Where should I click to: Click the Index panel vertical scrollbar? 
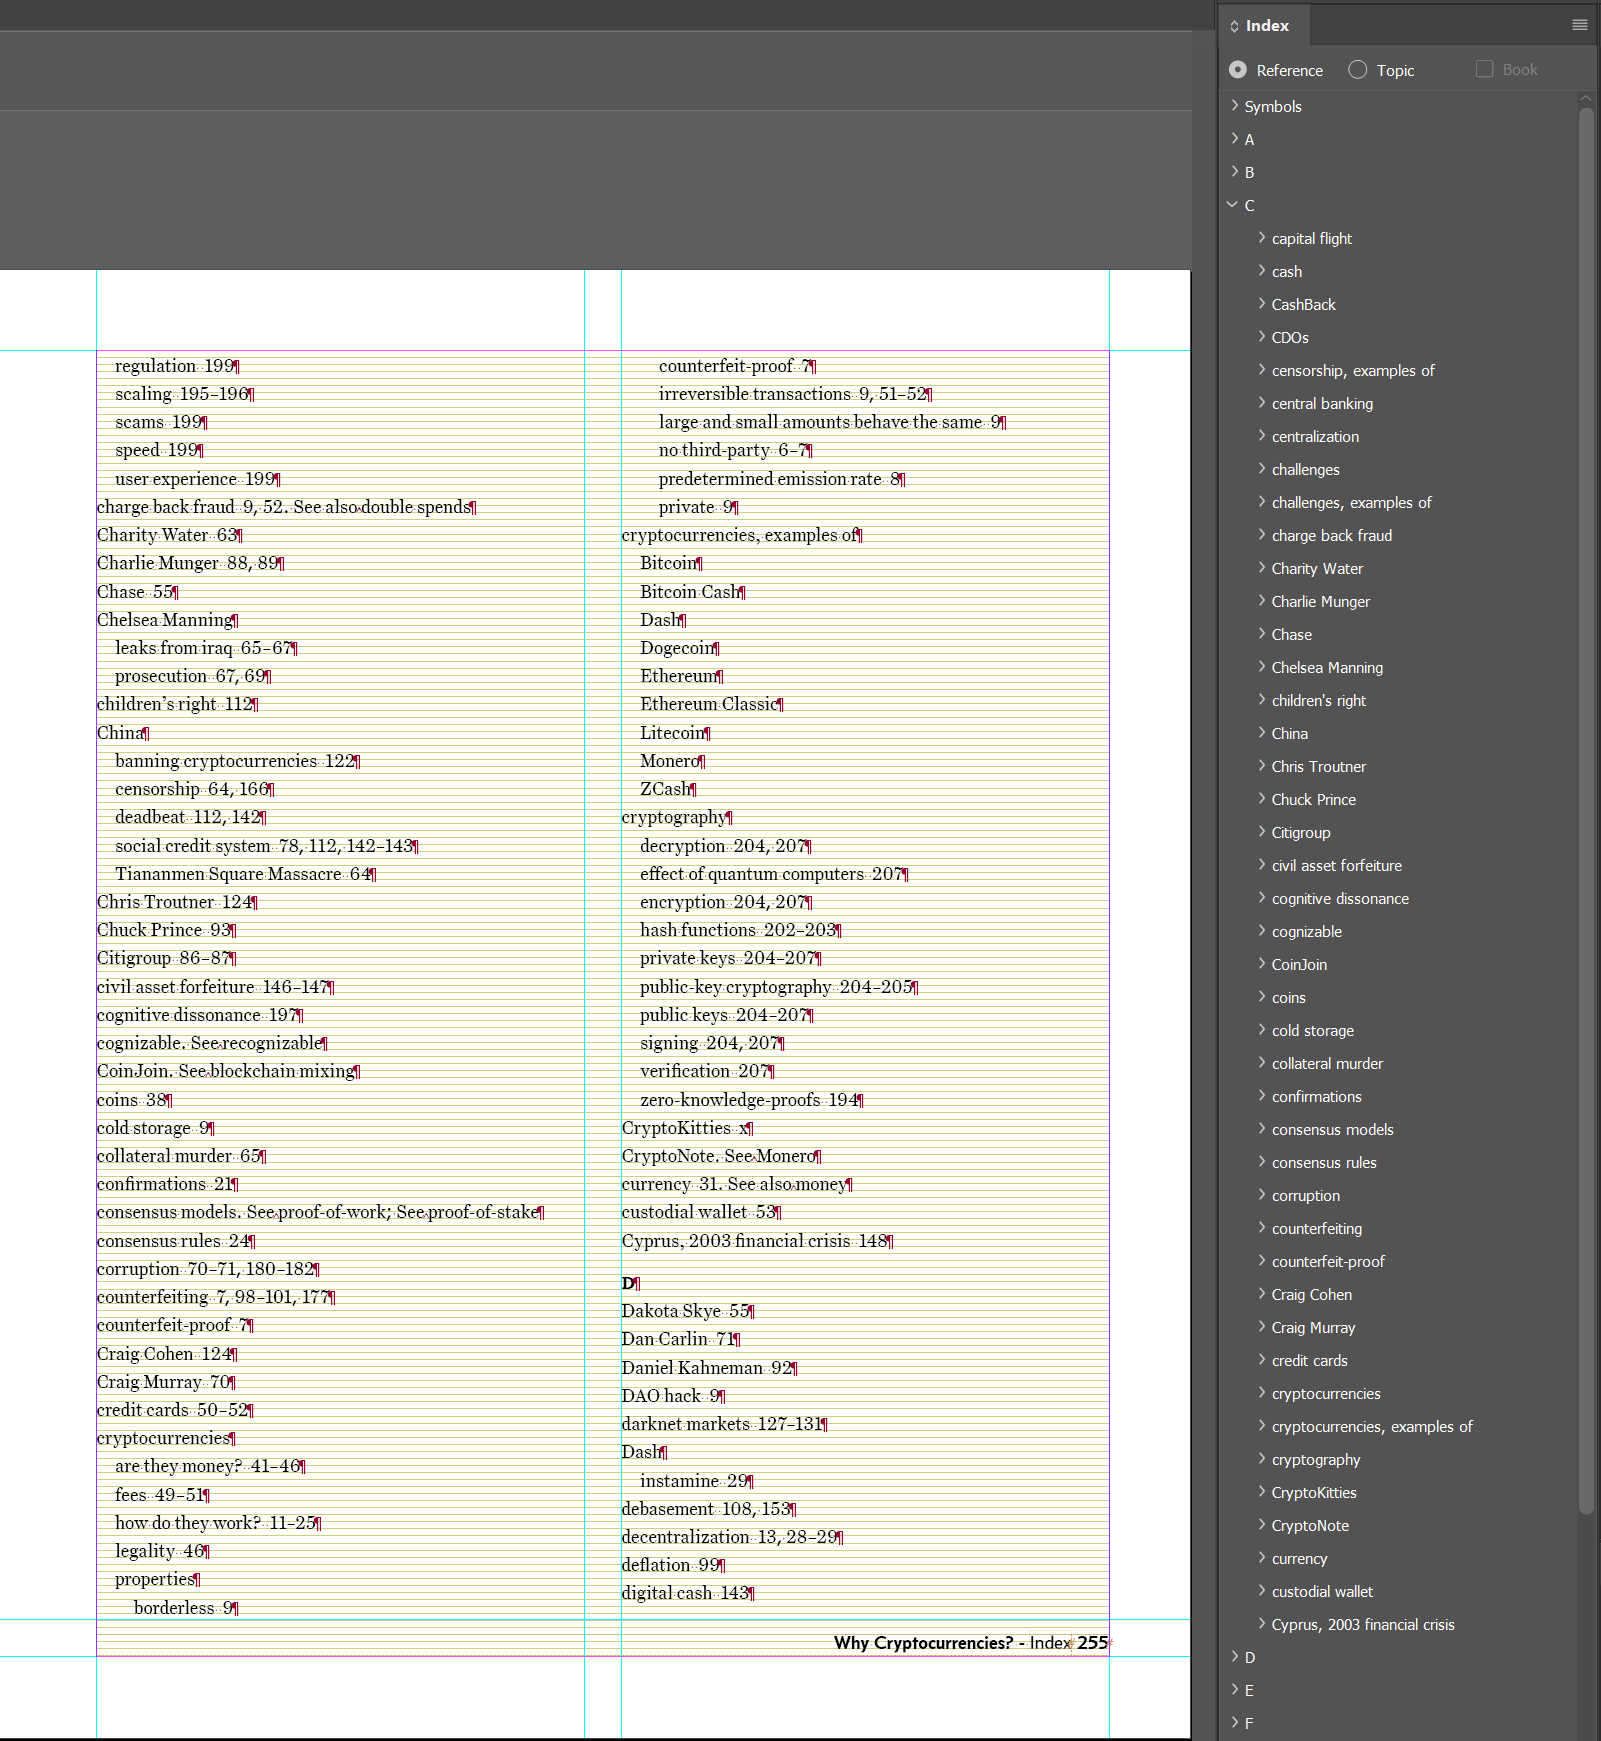1586,810
